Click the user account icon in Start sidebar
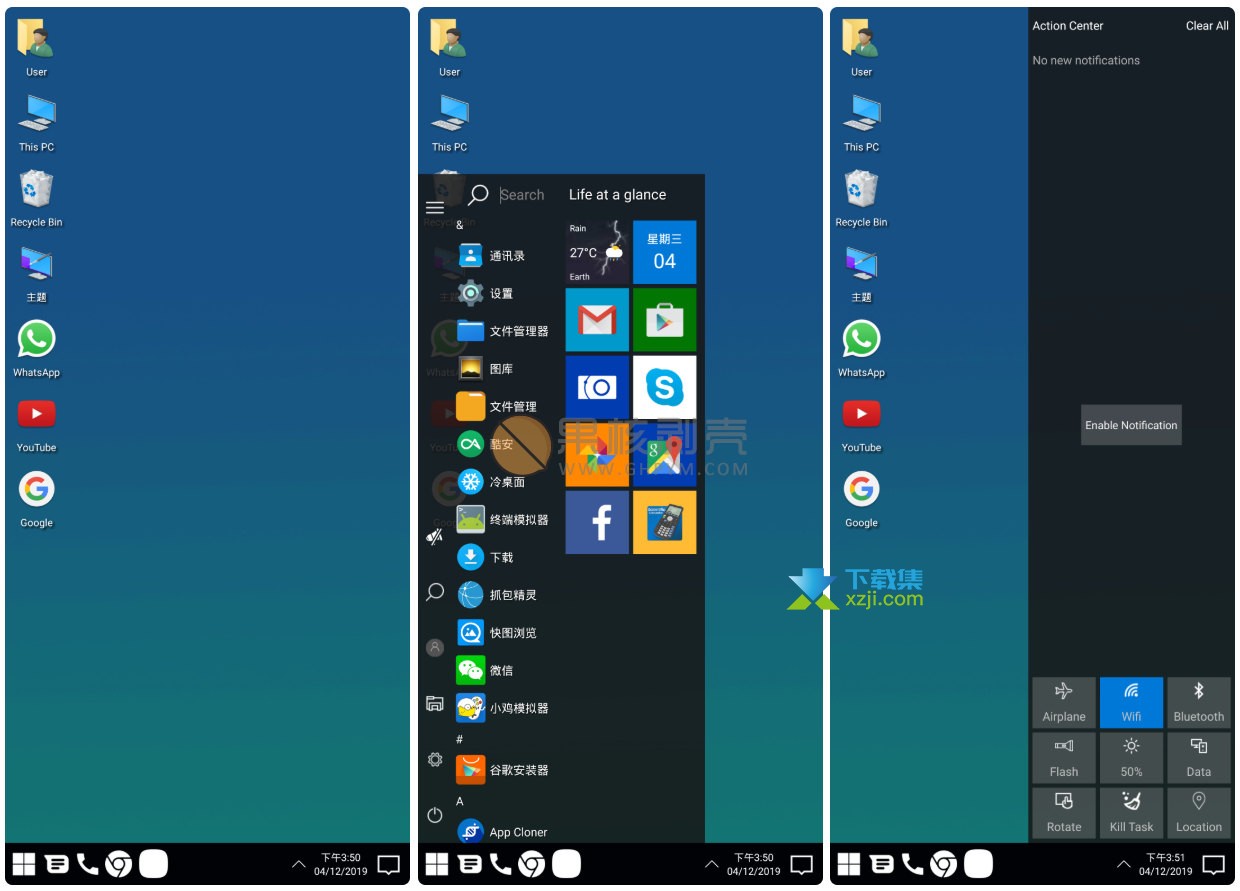This screenshot has height=891, width=1240. tap(434, 647)
